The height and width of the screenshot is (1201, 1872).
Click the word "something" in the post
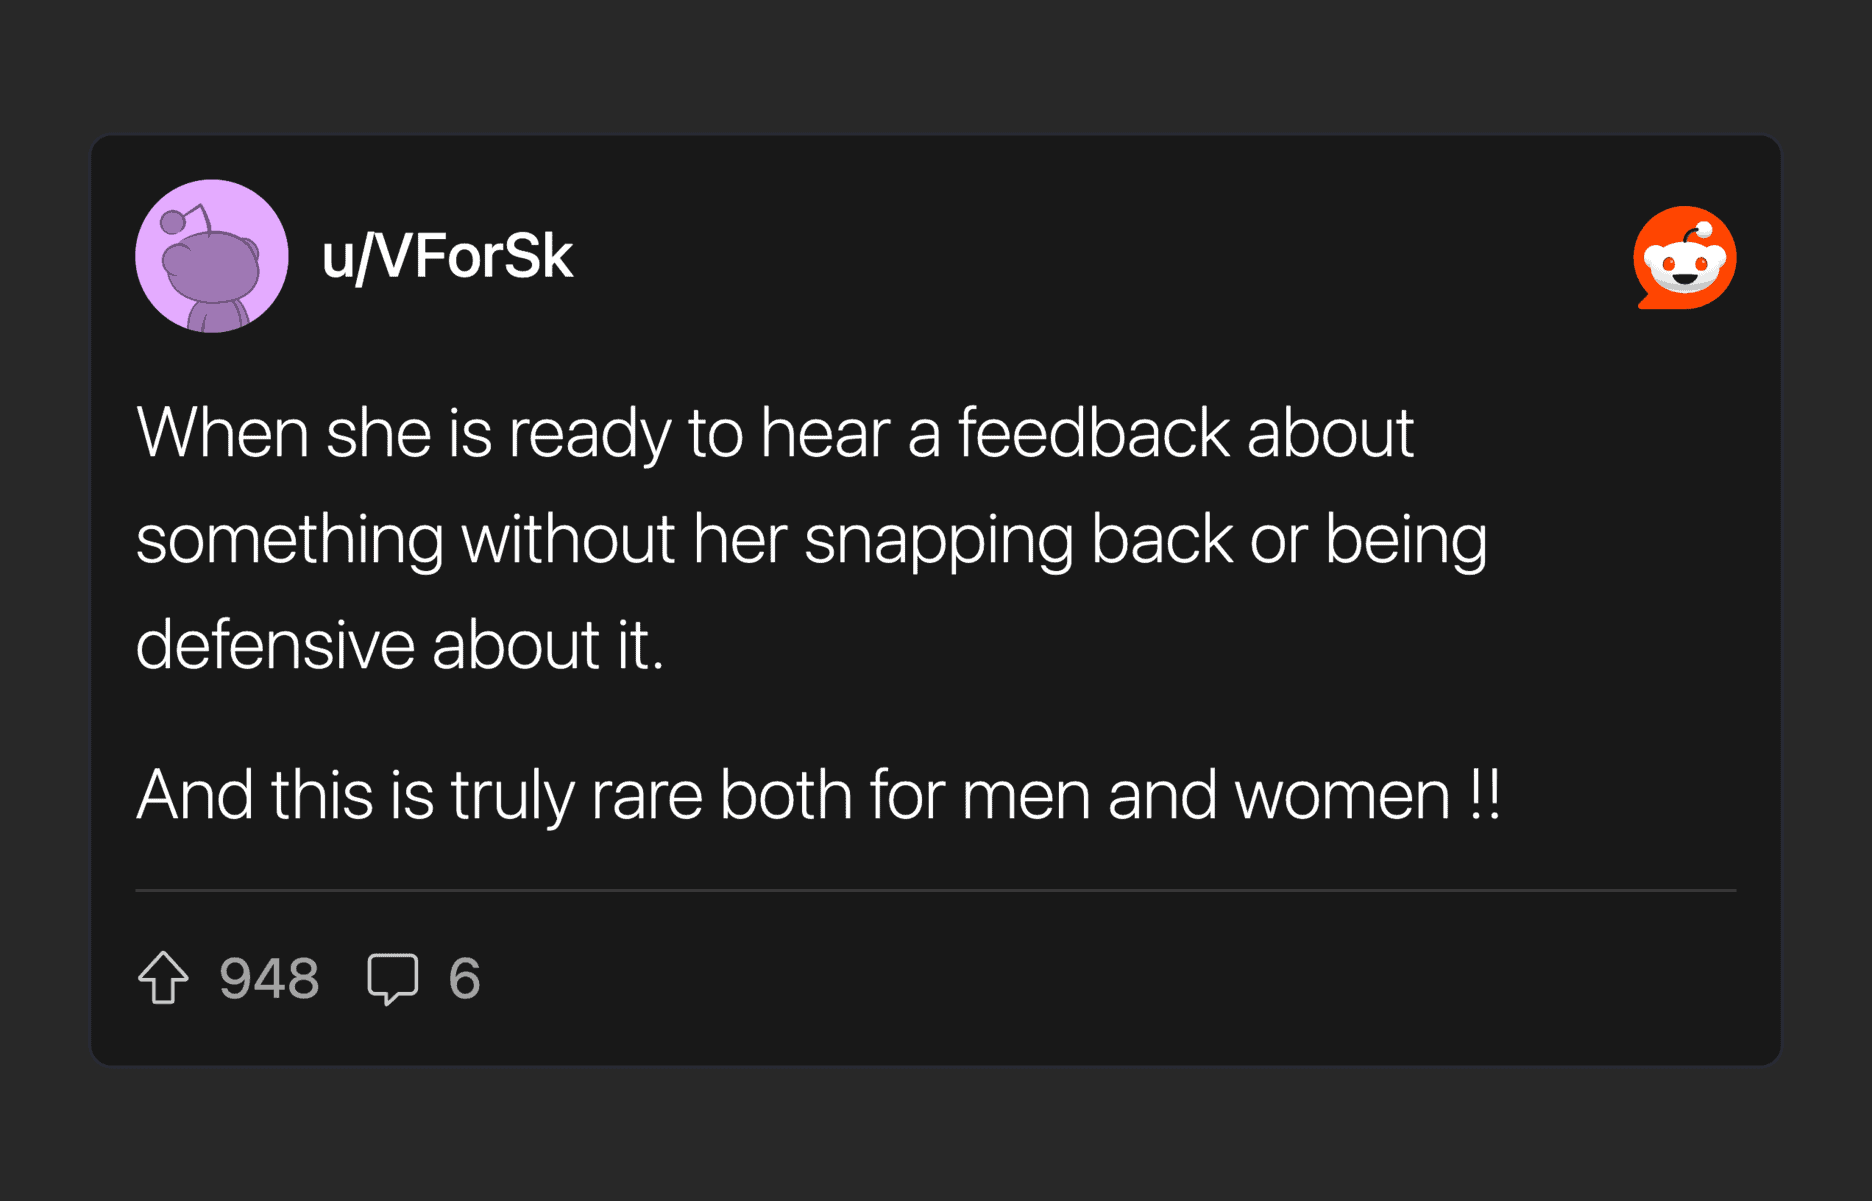click(290, 540)
